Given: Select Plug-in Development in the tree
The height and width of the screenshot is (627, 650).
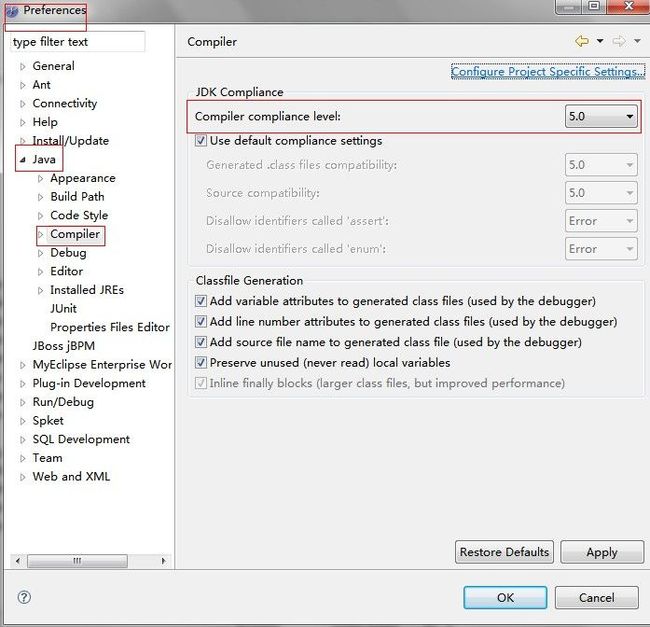Looking at the screenshot, I should [x=89, y=383].
